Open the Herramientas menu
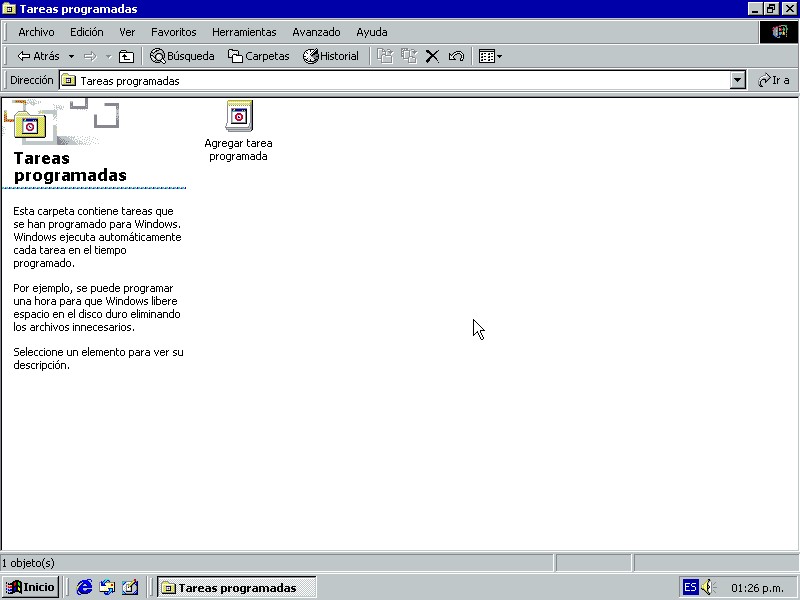This screenshot has width=800, height=600. click(244, 32)
